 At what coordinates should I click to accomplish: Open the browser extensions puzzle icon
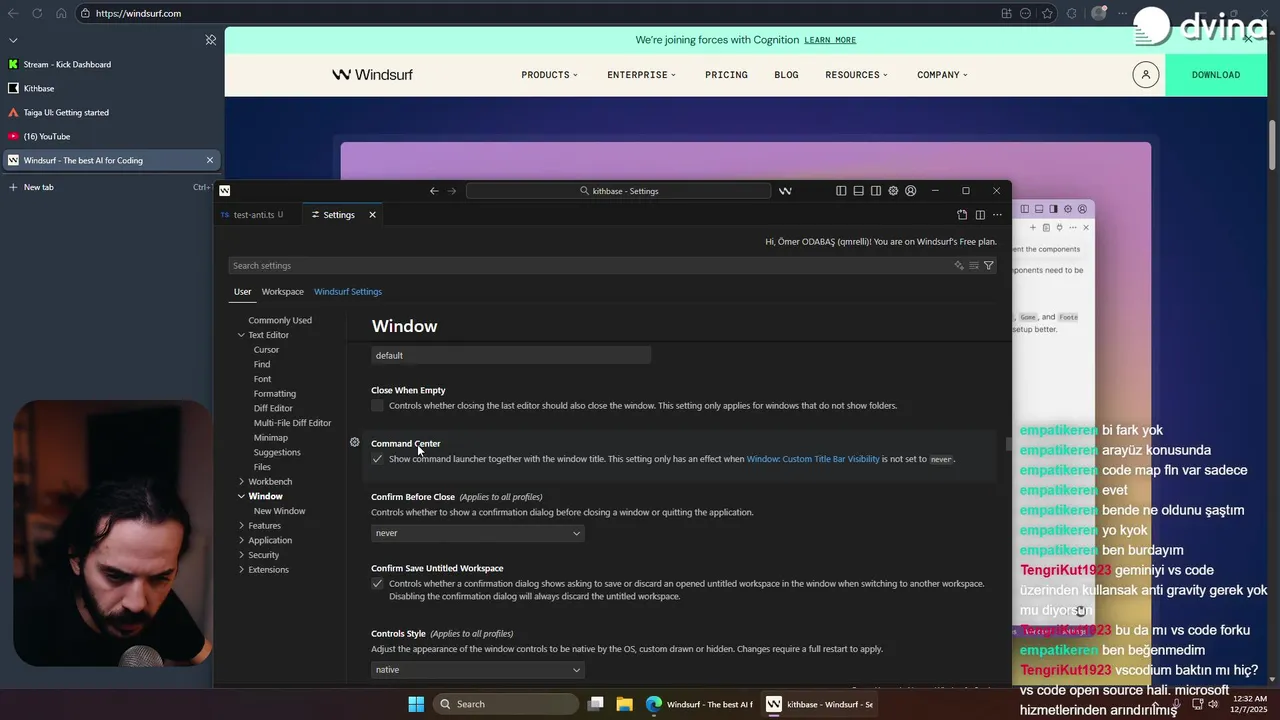[x=1073, y=13]
